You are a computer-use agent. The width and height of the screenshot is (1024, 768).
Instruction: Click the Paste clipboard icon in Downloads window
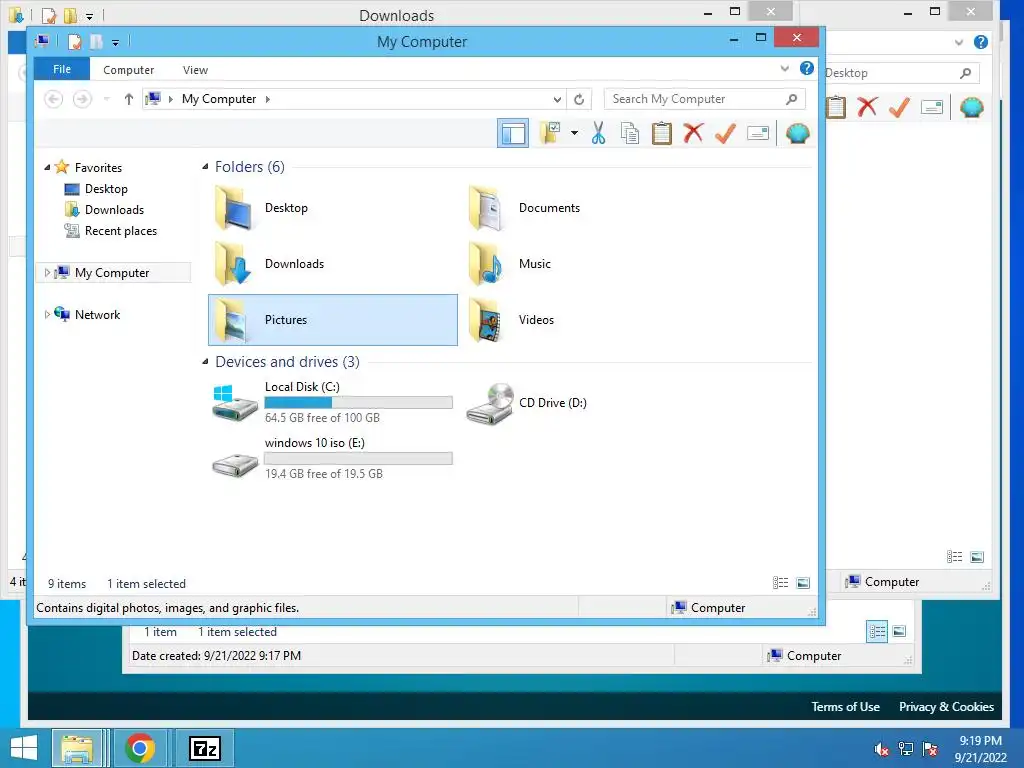[x=836, y=107]
